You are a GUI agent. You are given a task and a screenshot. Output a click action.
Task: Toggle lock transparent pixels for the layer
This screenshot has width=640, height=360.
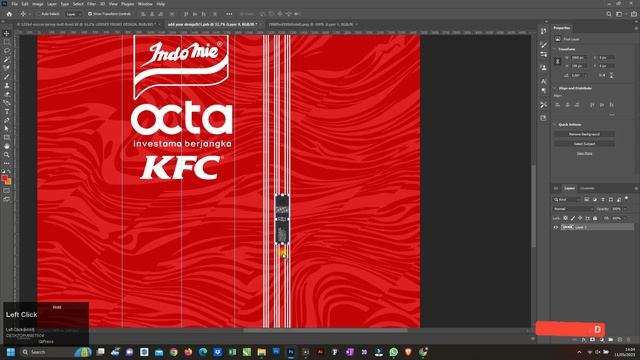565,218
